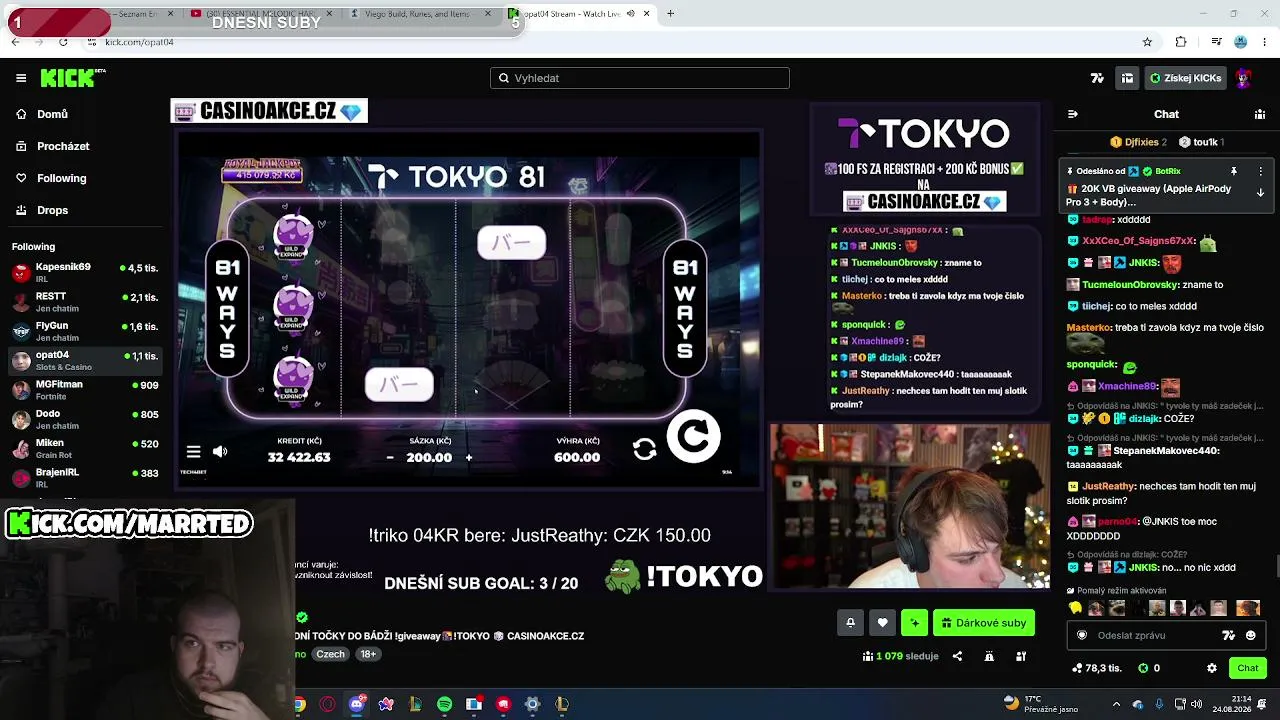Mute the slot game sound
Image resolution: width=1280 pixels, height=720 pixels.
[220, 452]
